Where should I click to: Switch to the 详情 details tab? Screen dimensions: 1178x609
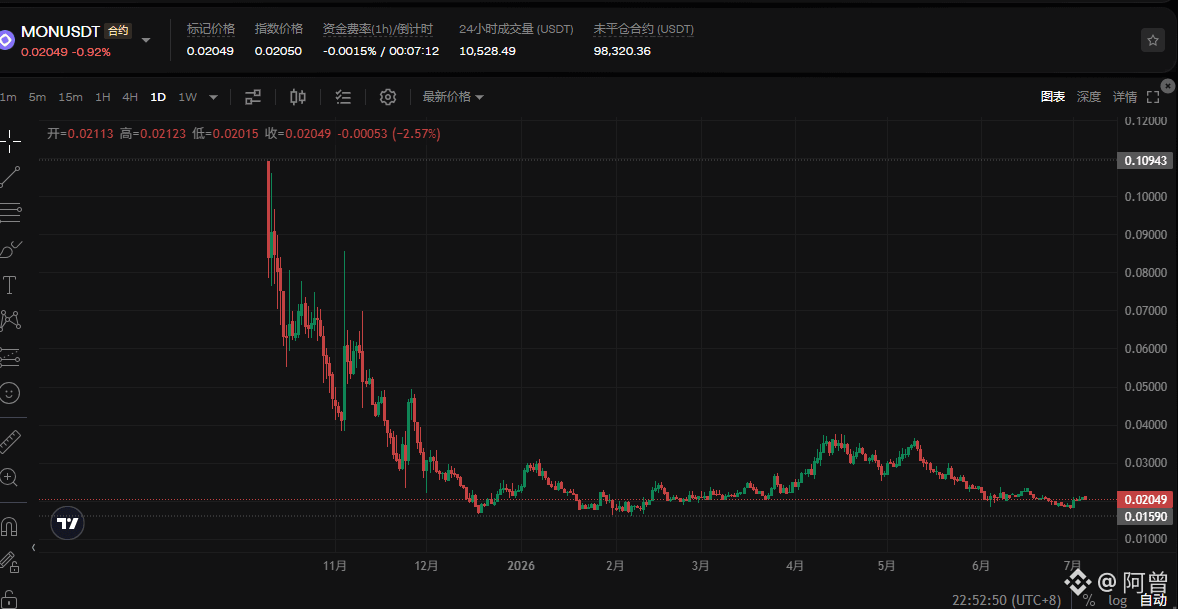[1125, 96]
